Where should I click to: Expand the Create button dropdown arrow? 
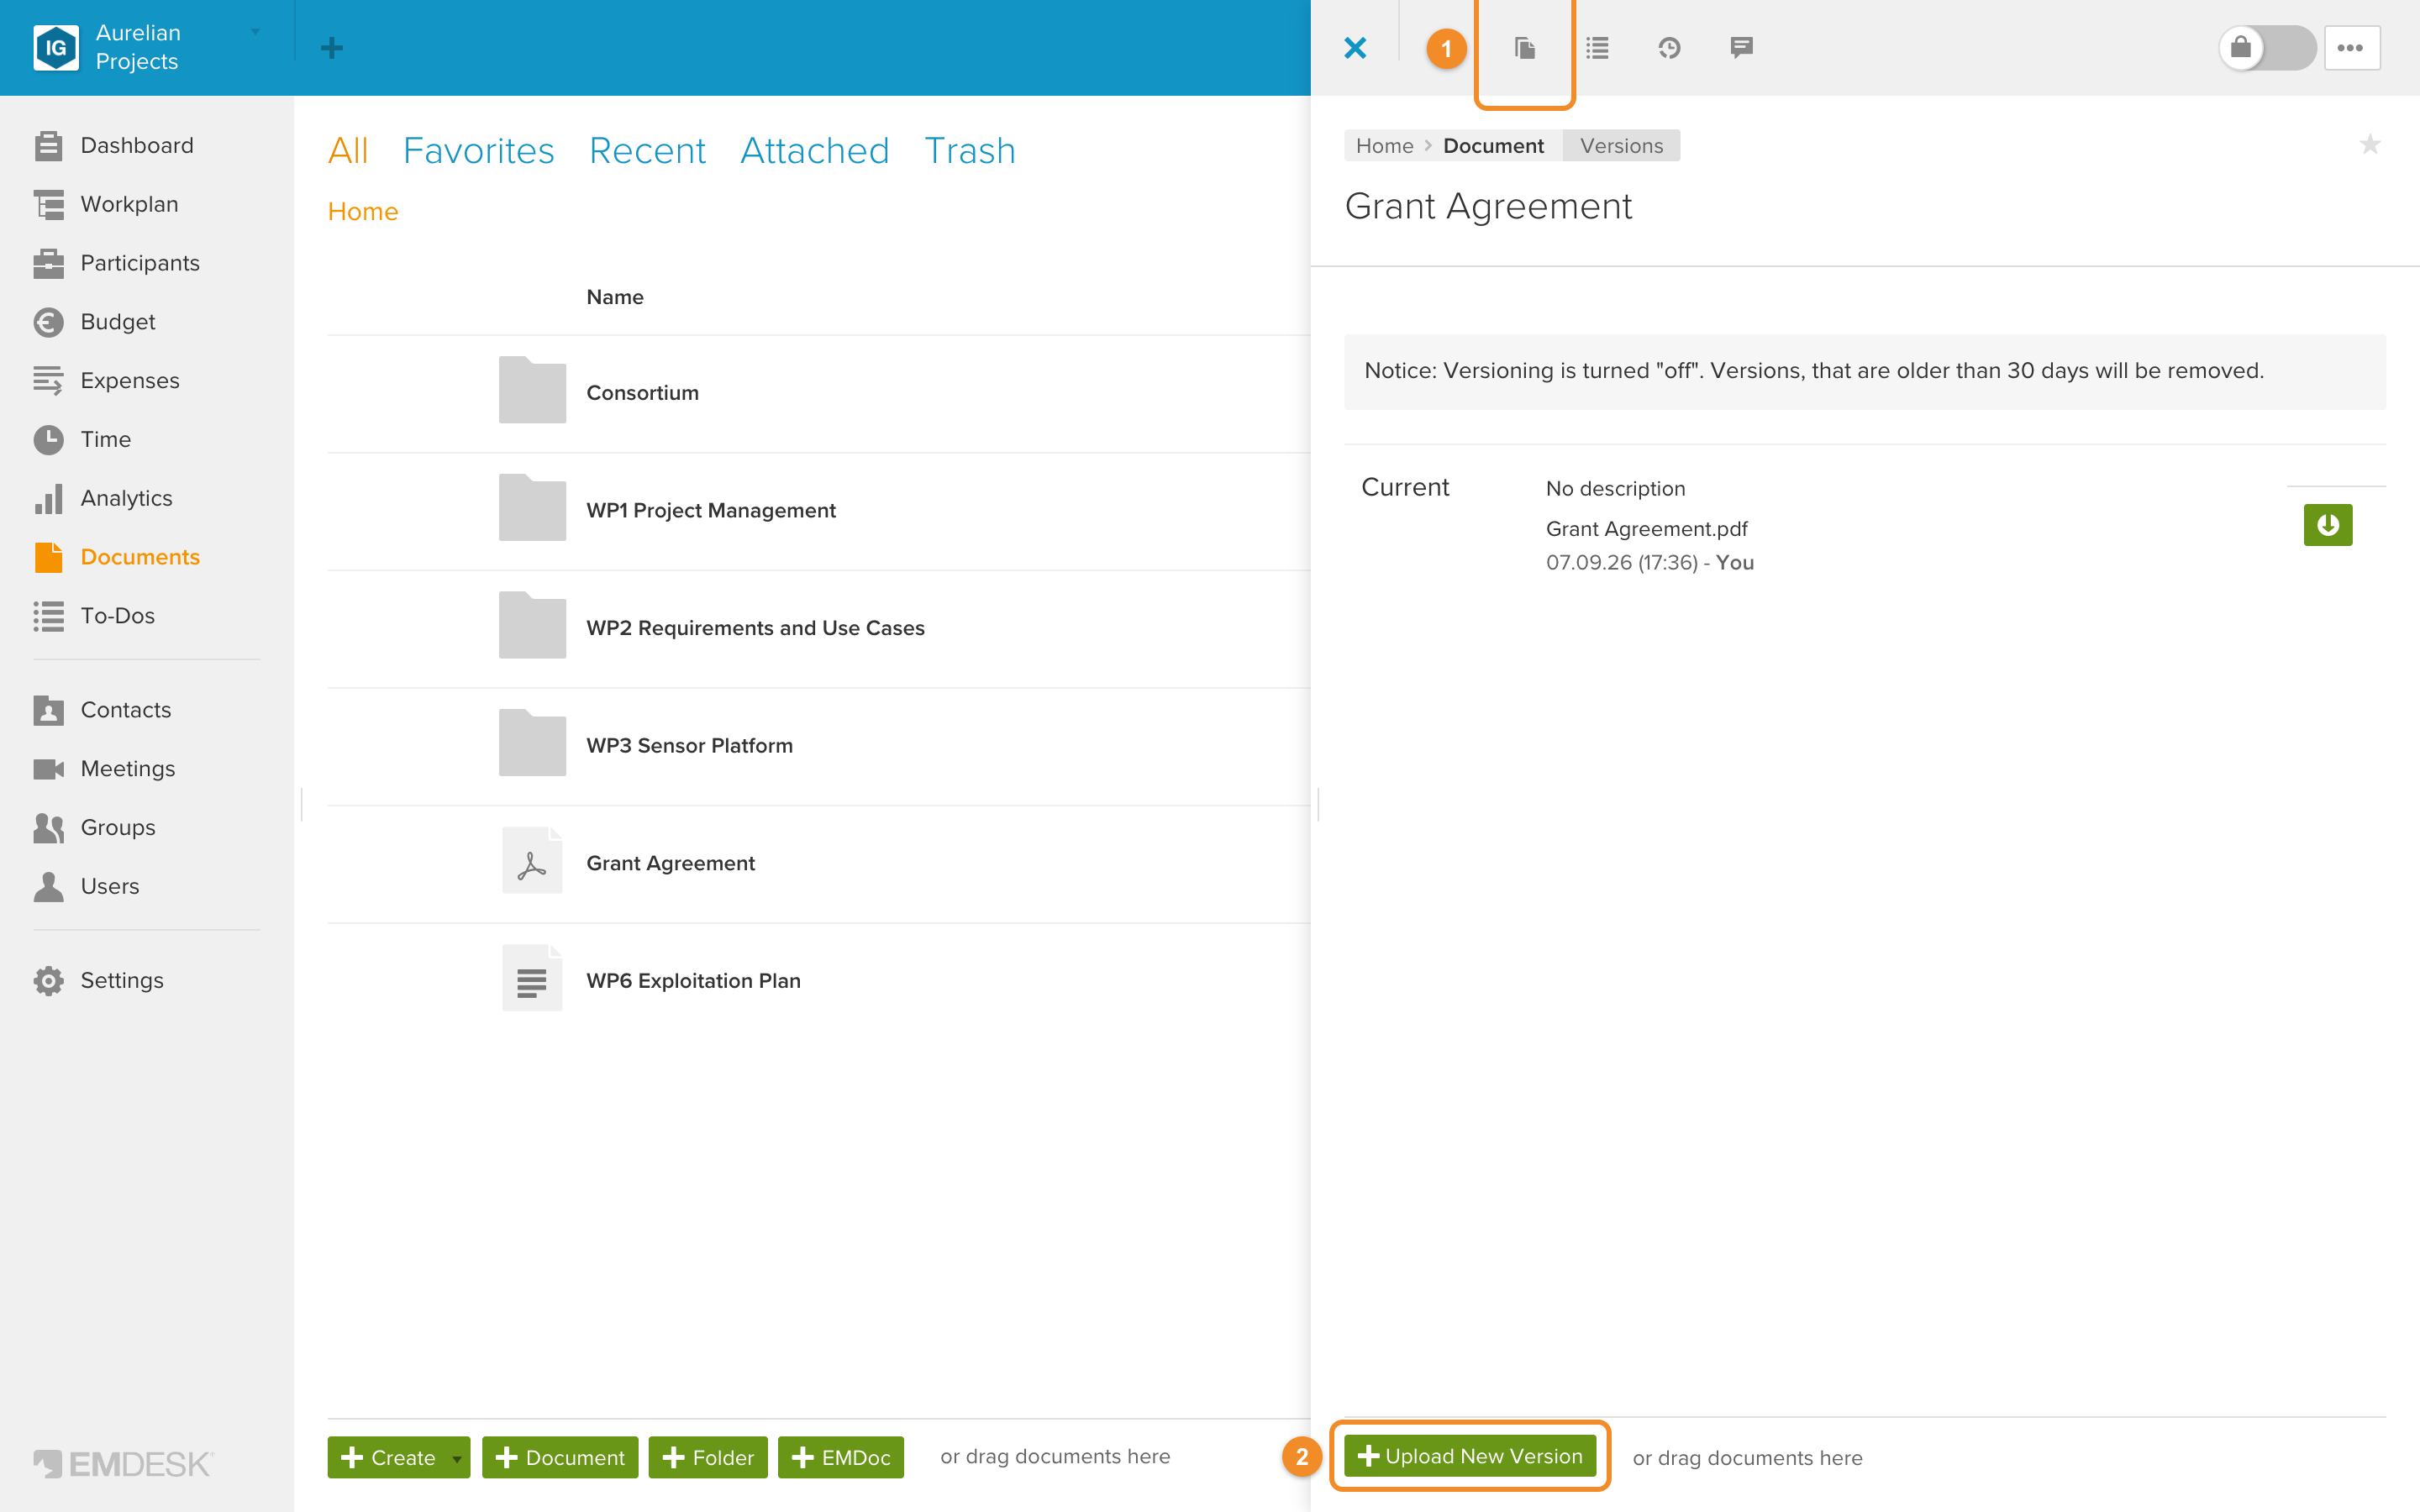457,1458
